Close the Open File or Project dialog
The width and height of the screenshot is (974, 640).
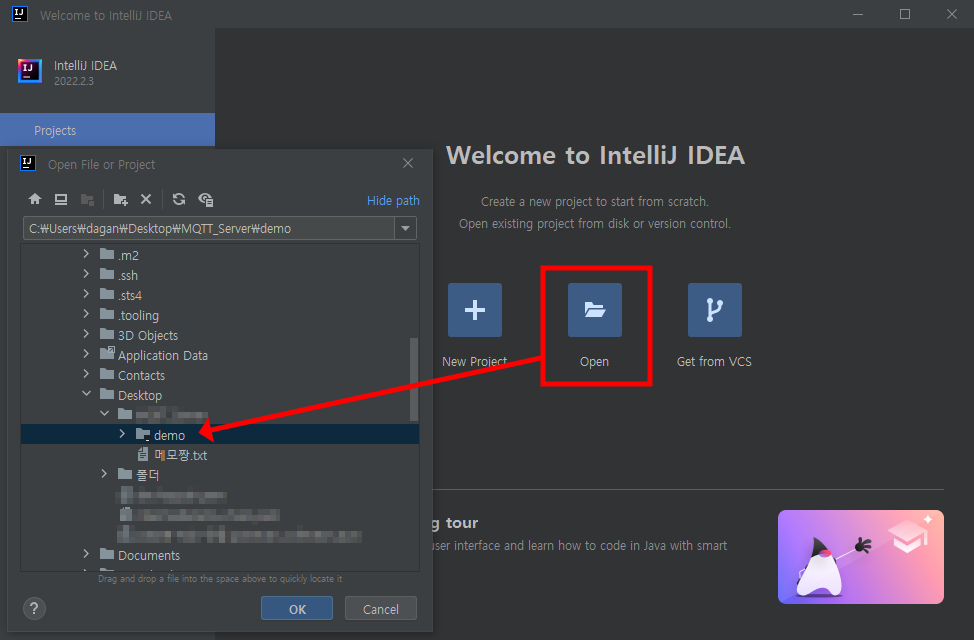pyautogui.click(x=407, y=163)
